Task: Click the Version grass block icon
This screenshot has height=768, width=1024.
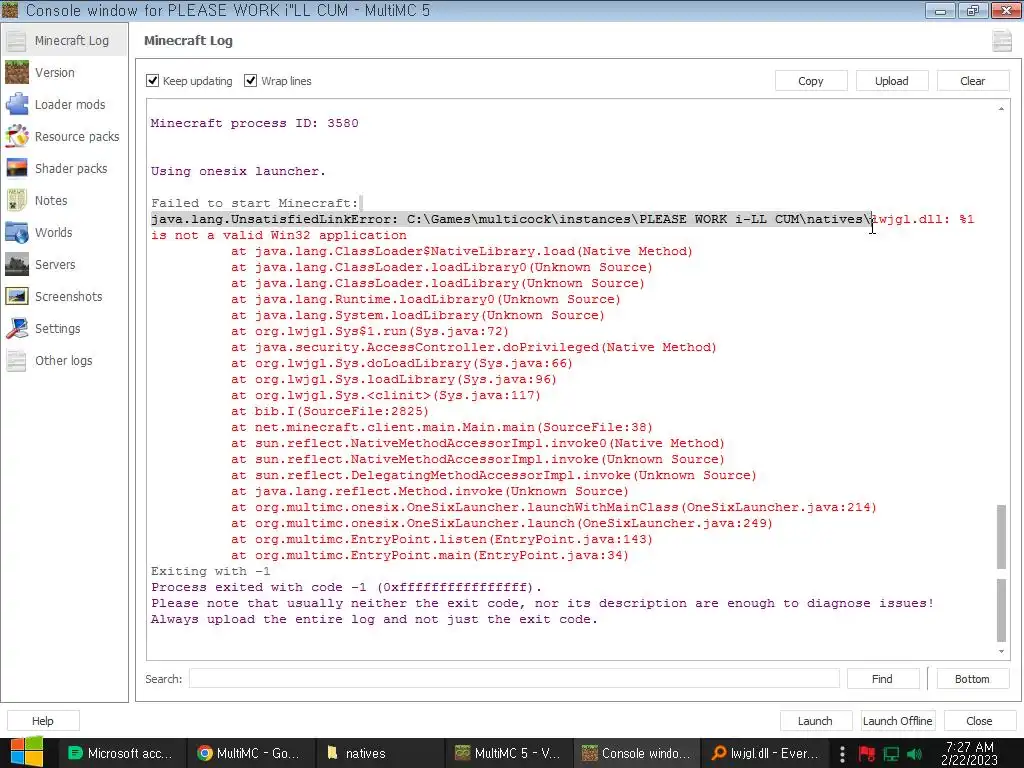Action: (16, 72)
